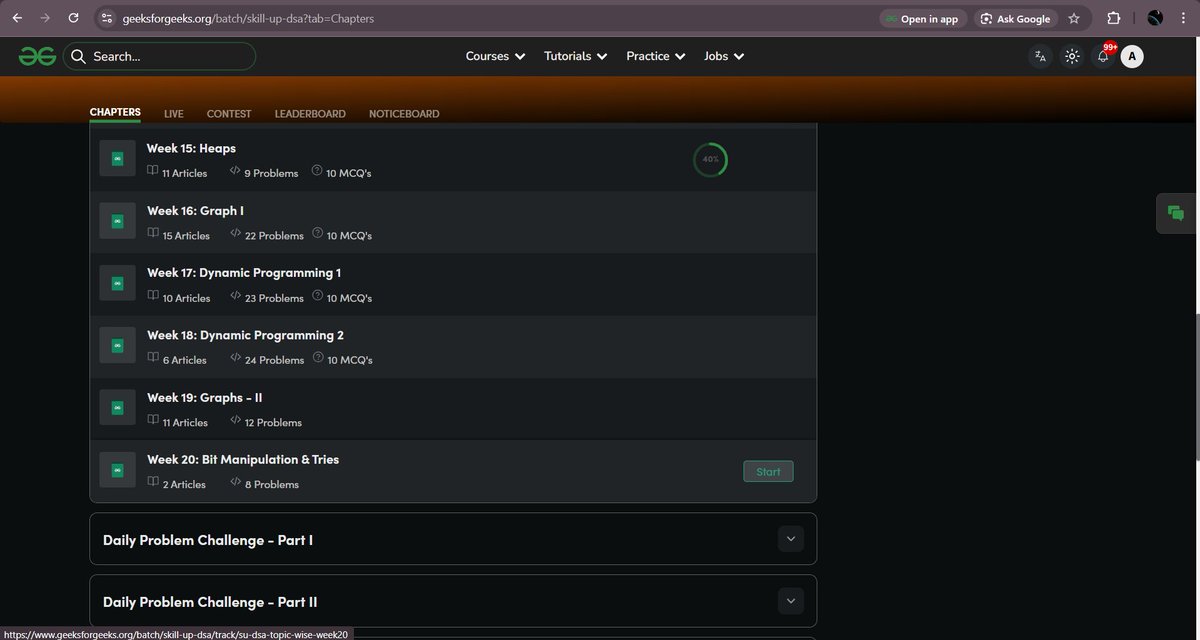The width and height of the screenshot is (1200, 640).
Task: Open Week 16: Graph I chapter title
Action: 195,211
